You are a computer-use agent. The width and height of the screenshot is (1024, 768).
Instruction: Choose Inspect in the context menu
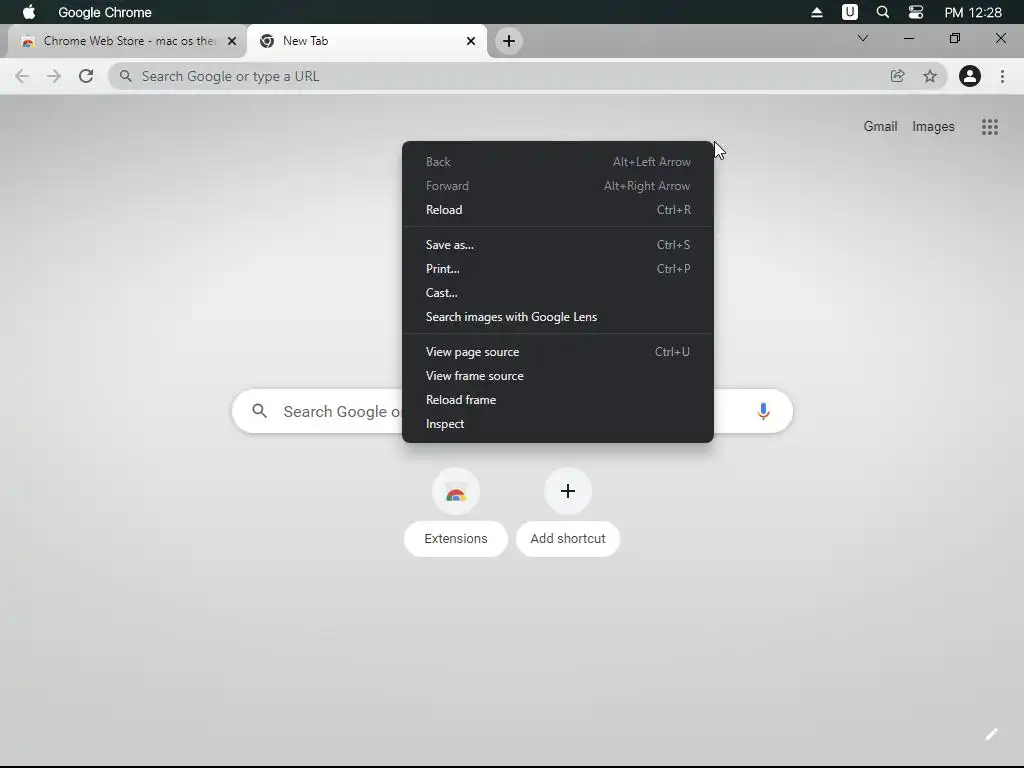(558, 424)
